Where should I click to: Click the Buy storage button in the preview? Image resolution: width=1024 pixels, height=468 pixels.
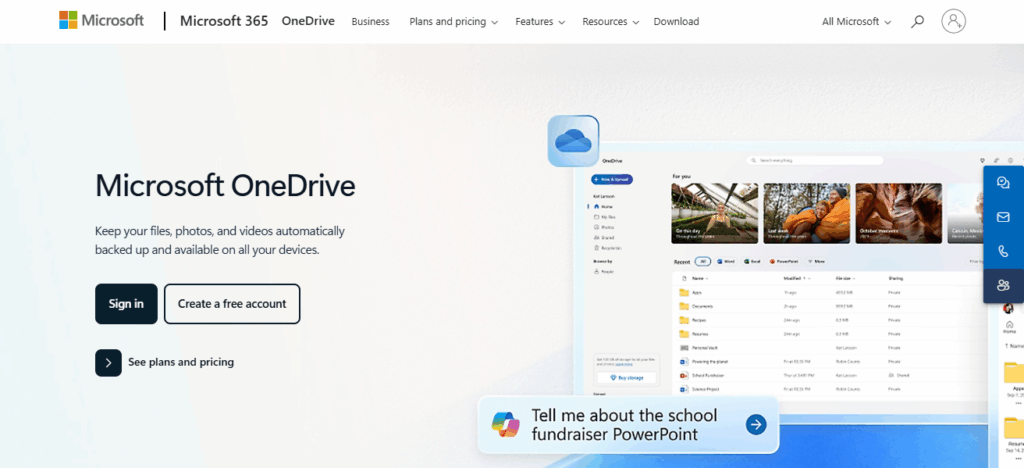627,378
